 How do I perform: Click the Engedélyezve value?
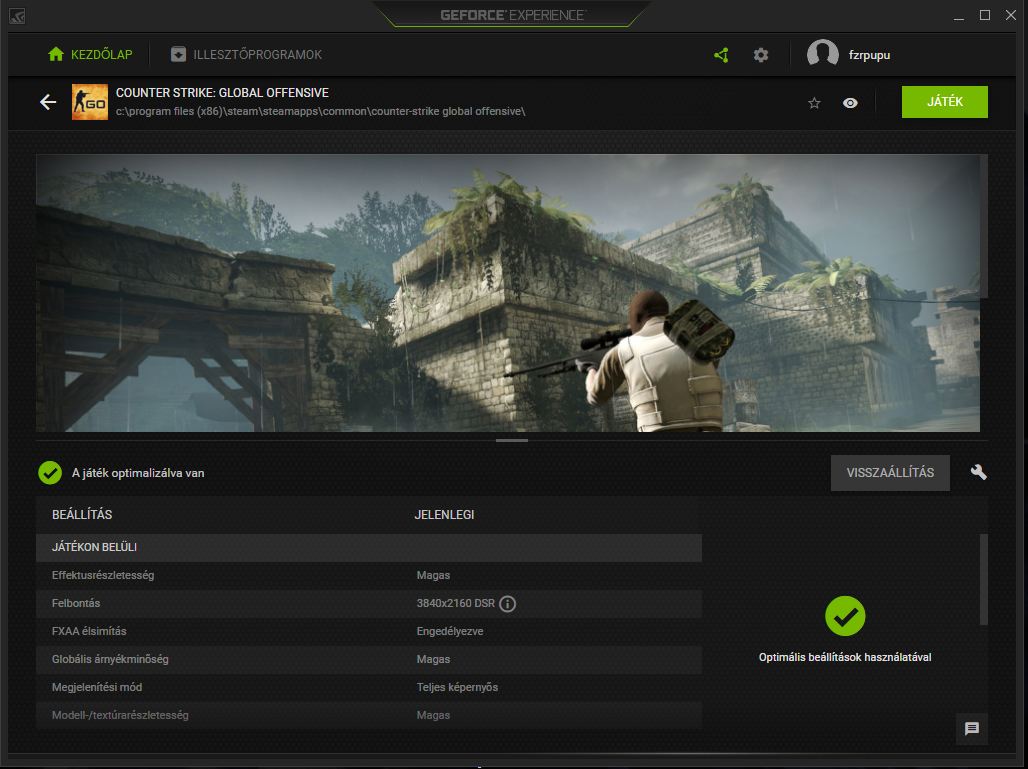450,631
